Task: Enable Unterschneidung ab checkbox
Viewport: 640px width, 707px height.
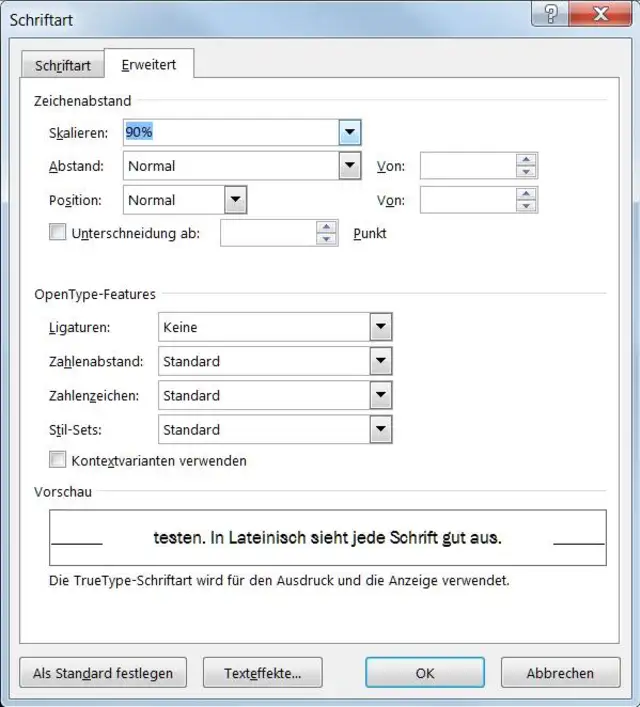Action: [x=57, y=233]
